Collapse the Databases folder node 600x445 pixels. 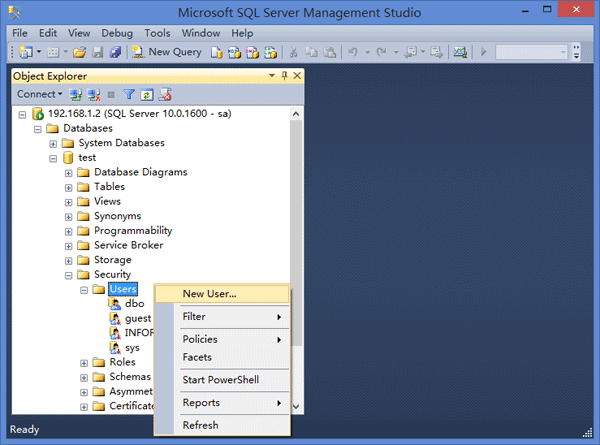pyautogui.click(x=38, y=129)
